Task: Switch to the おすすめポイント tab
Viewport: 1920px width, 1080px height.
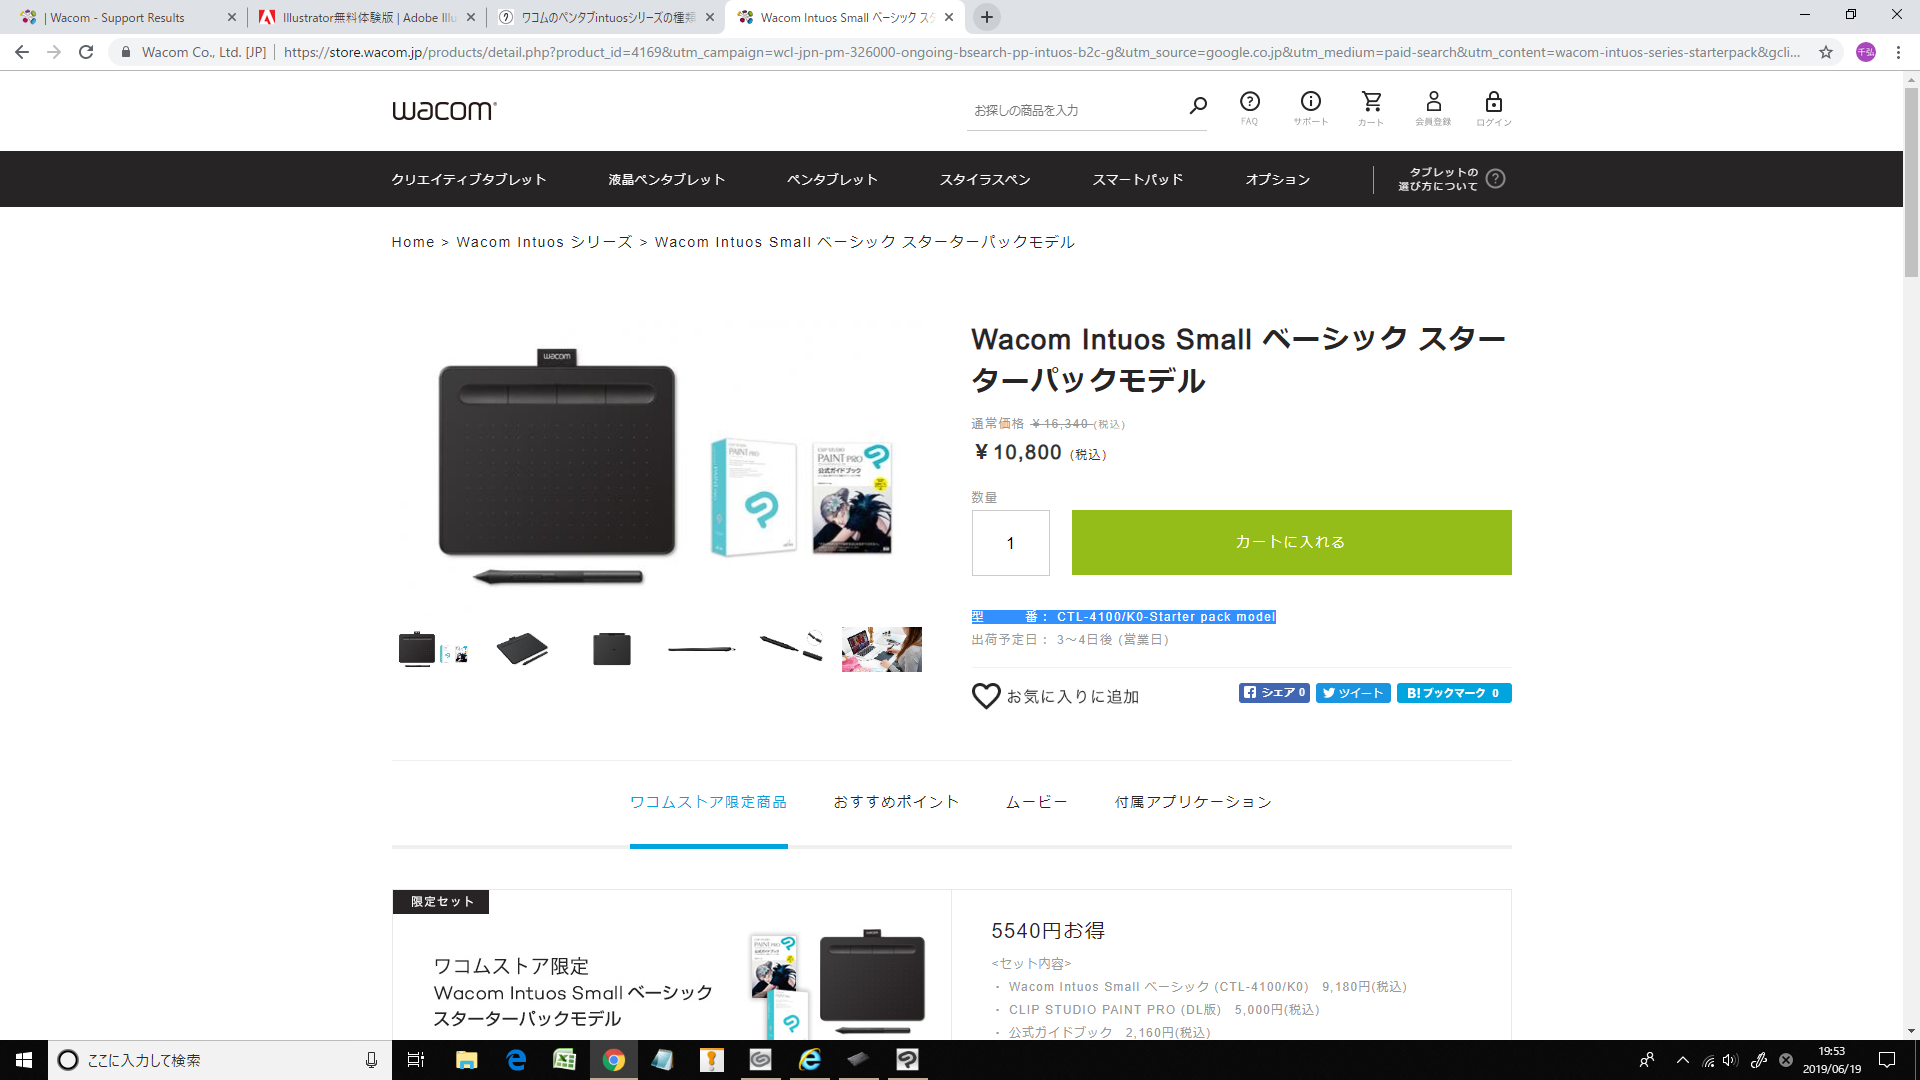Action: [896, 802]
